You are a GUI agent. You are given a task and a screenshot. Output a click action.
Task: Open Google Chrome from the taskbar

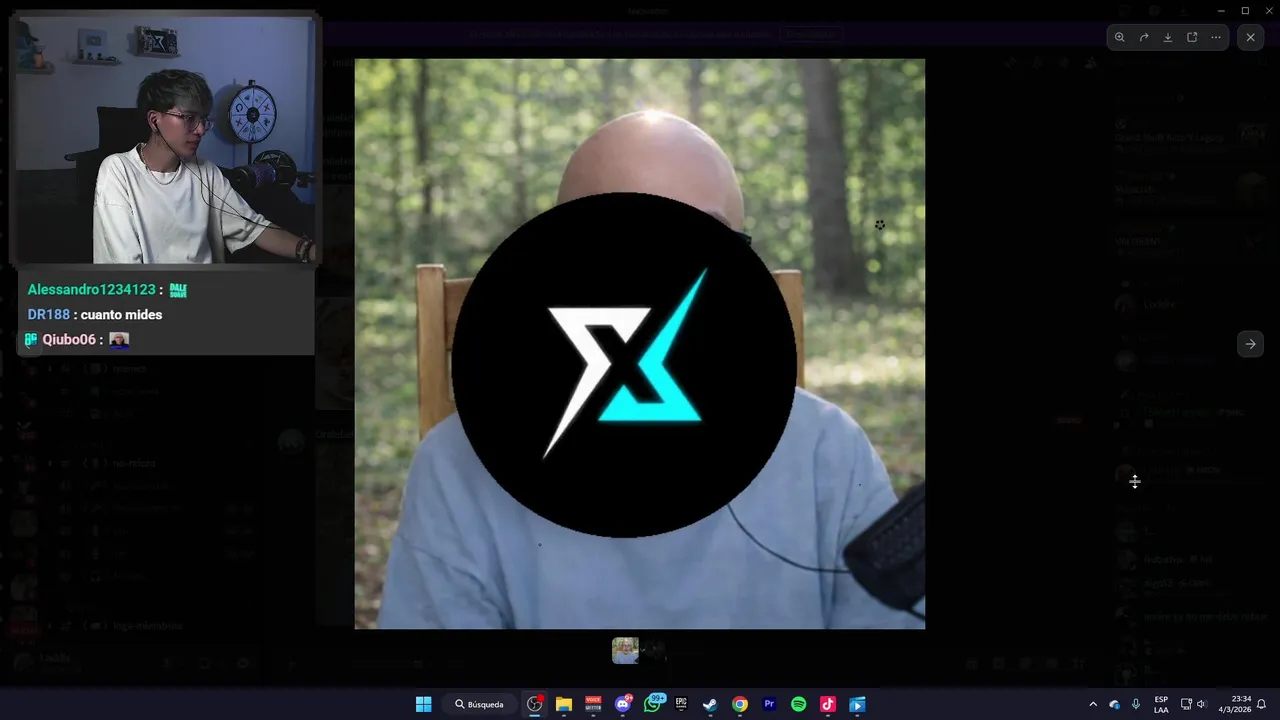click(x=740, y=704)
